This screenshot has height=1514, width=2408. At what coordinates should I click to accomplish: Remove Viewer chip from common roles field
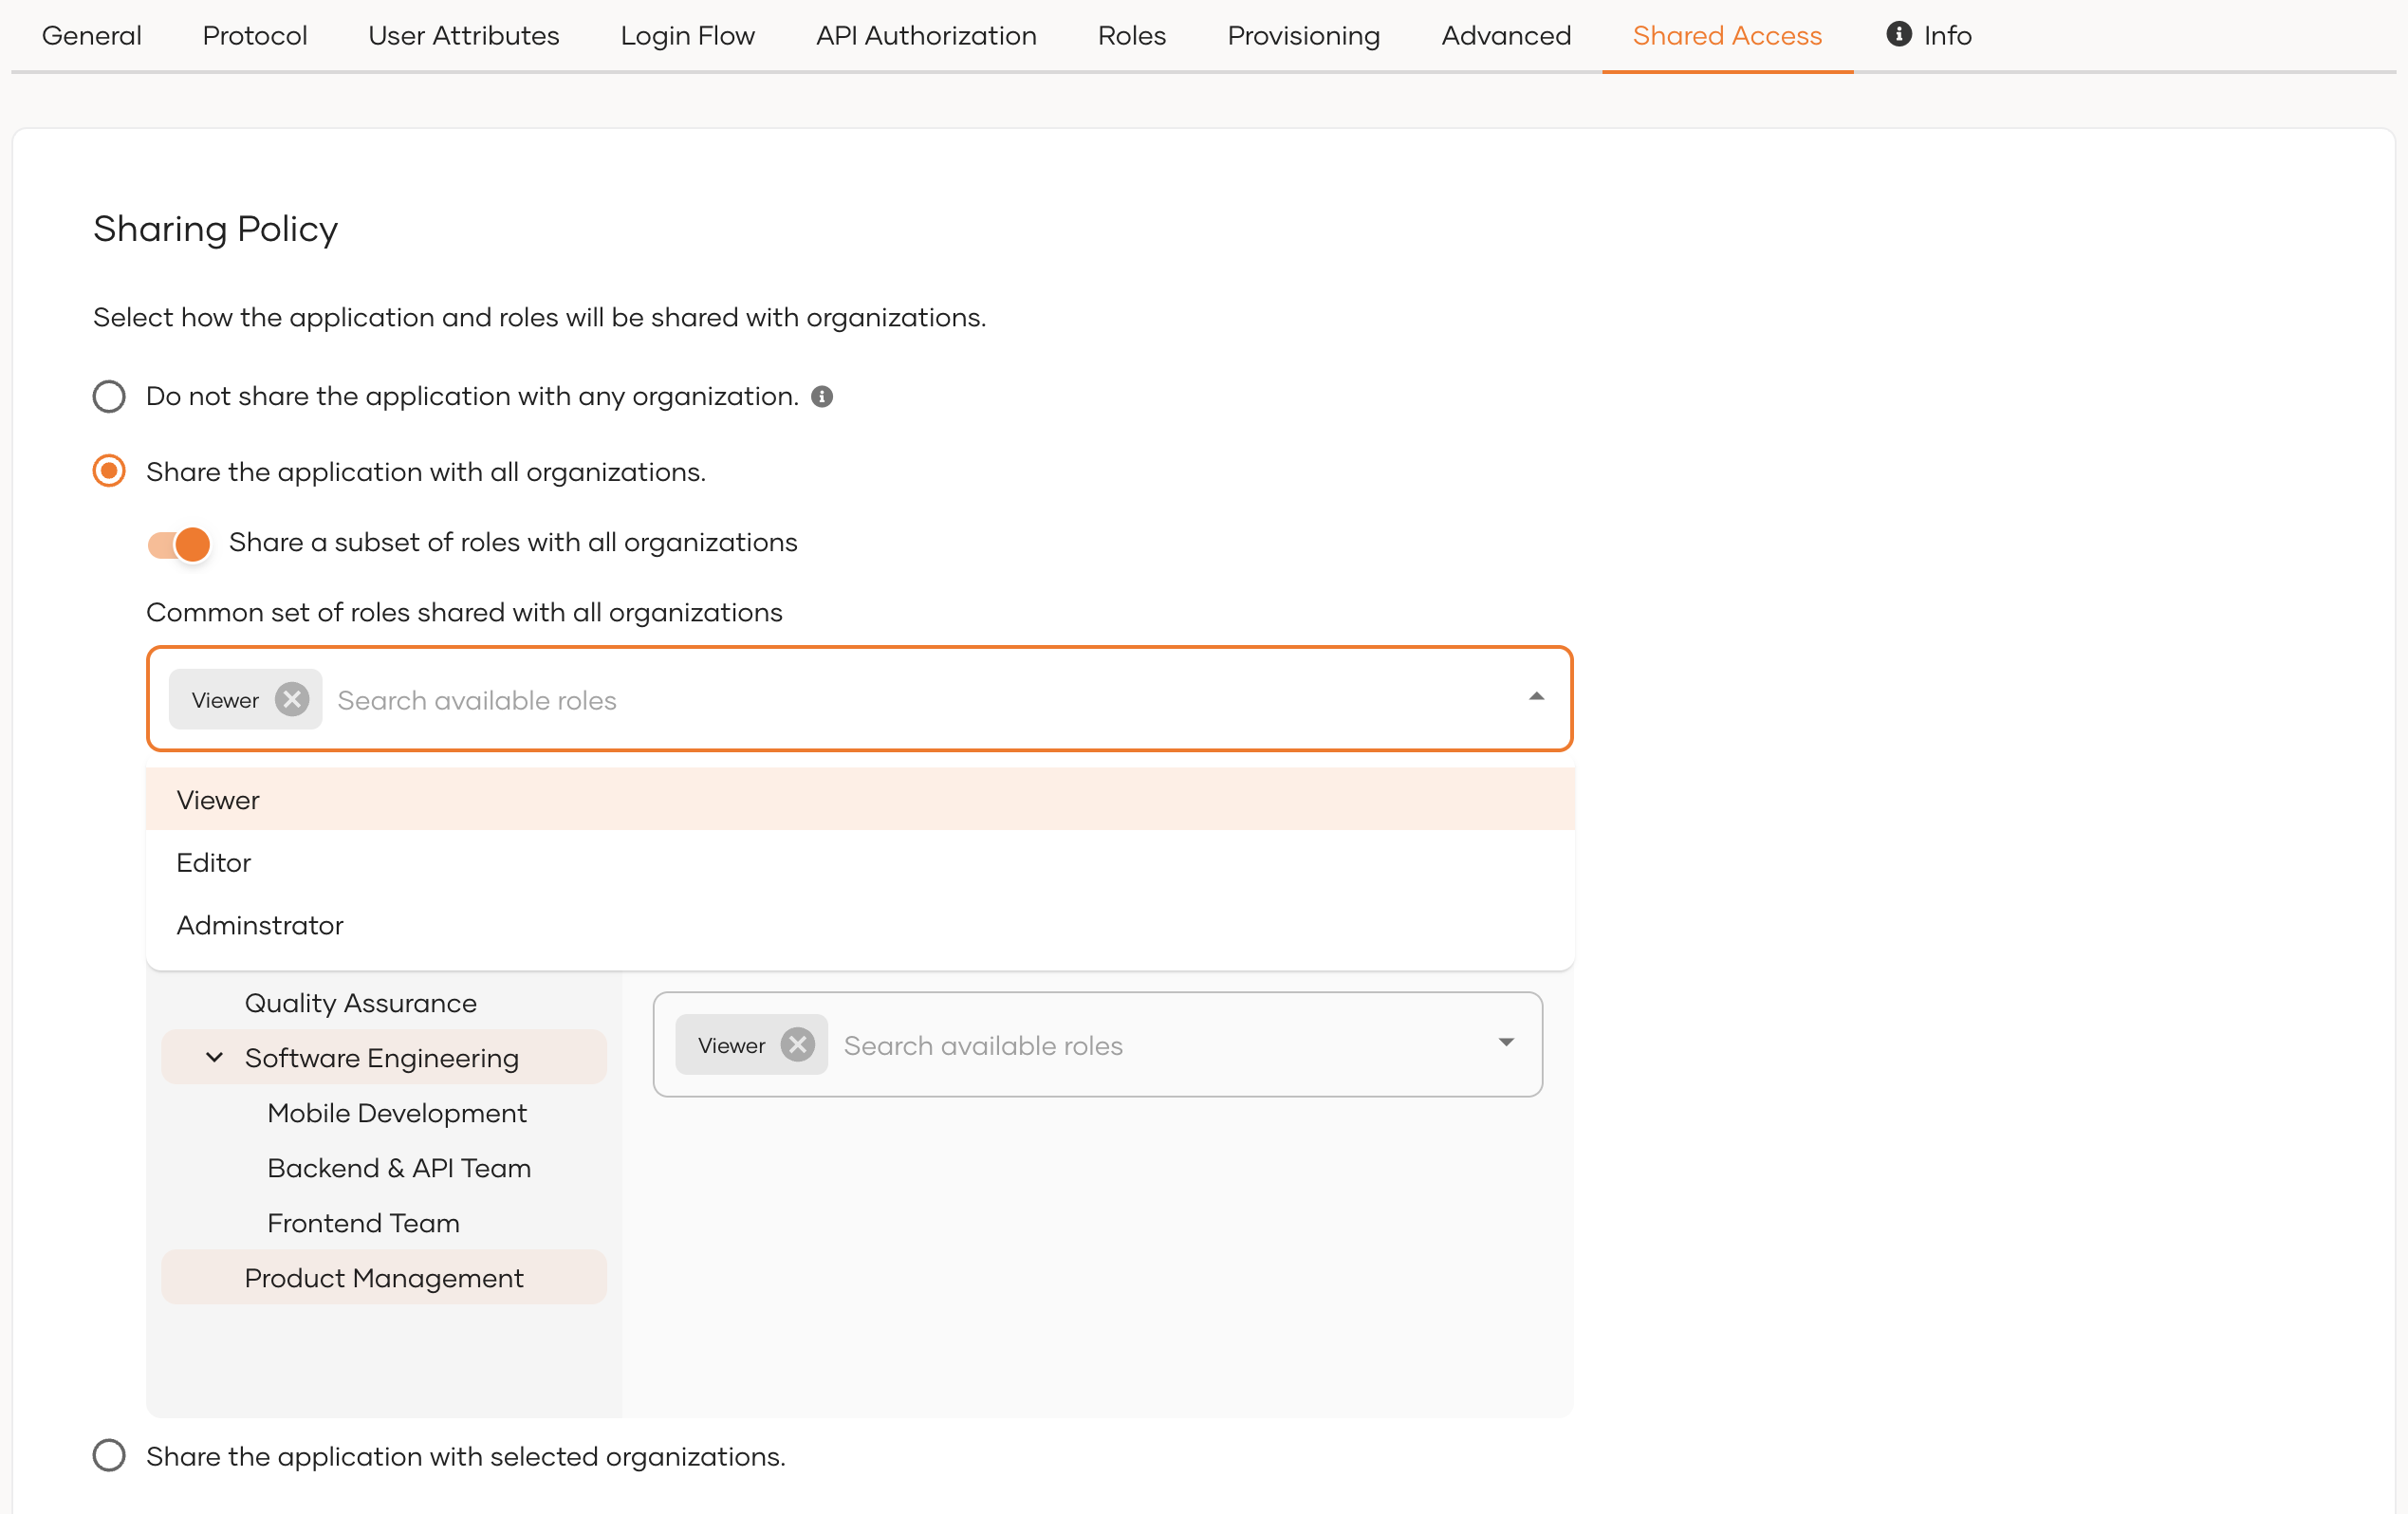[292, 699]
